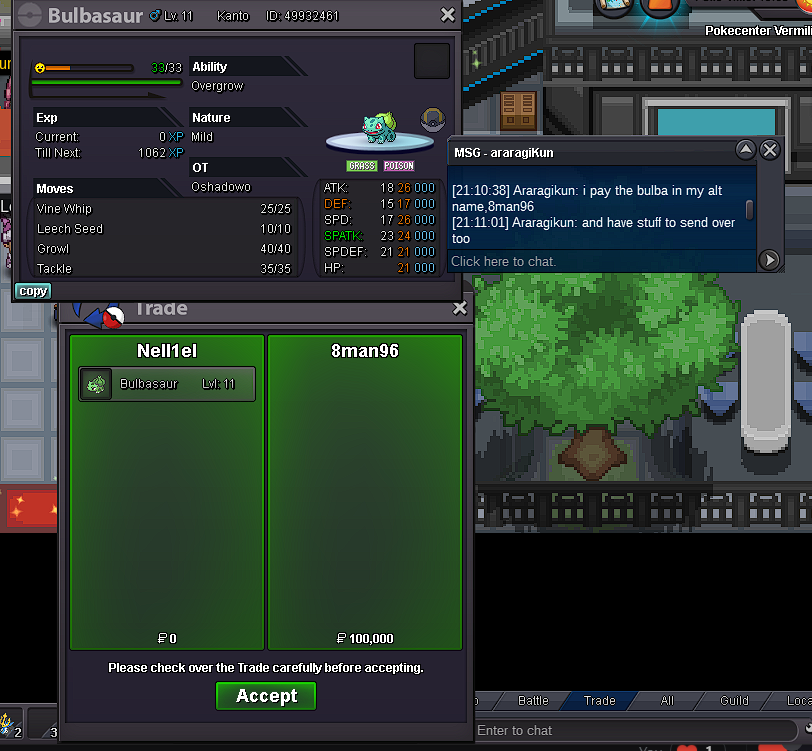Image resolution: width=812 pixels, height=751 pixels.
Task: Click the Pokecenter Vermilion location label
Action: 758,31
